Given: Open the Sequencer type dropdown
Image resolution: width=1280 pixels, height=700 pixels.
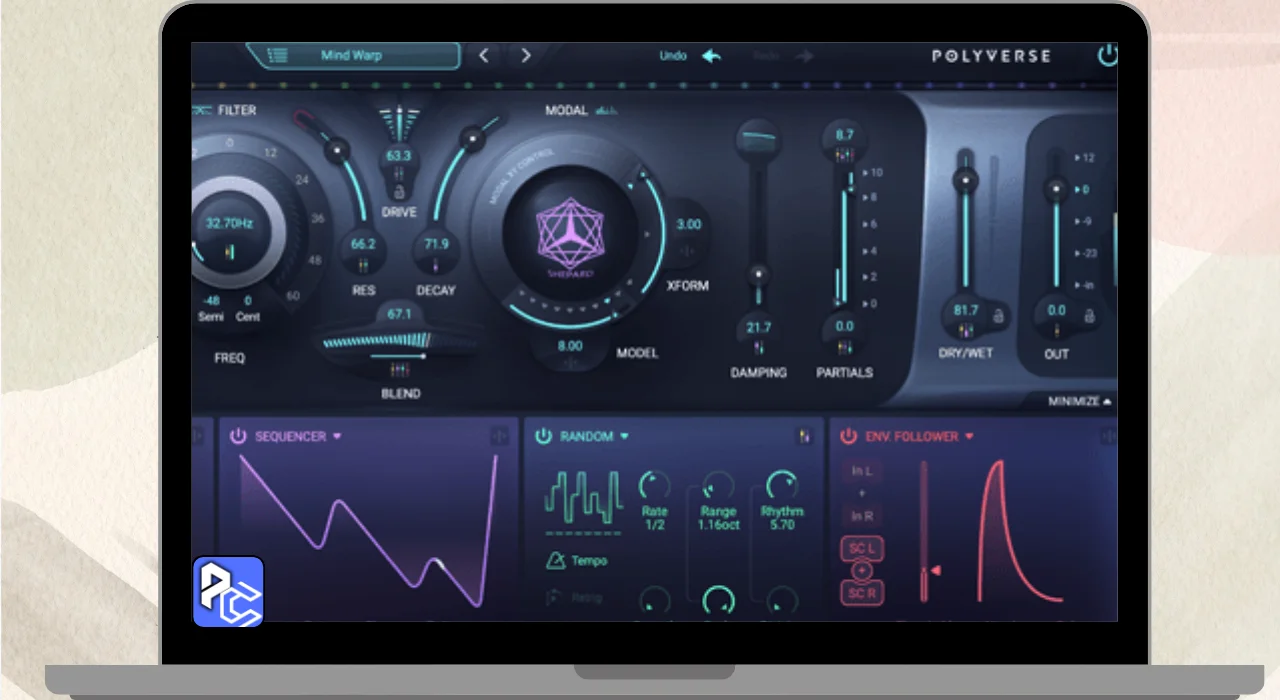Looking at the screenshot, I should tap(337, 437).
